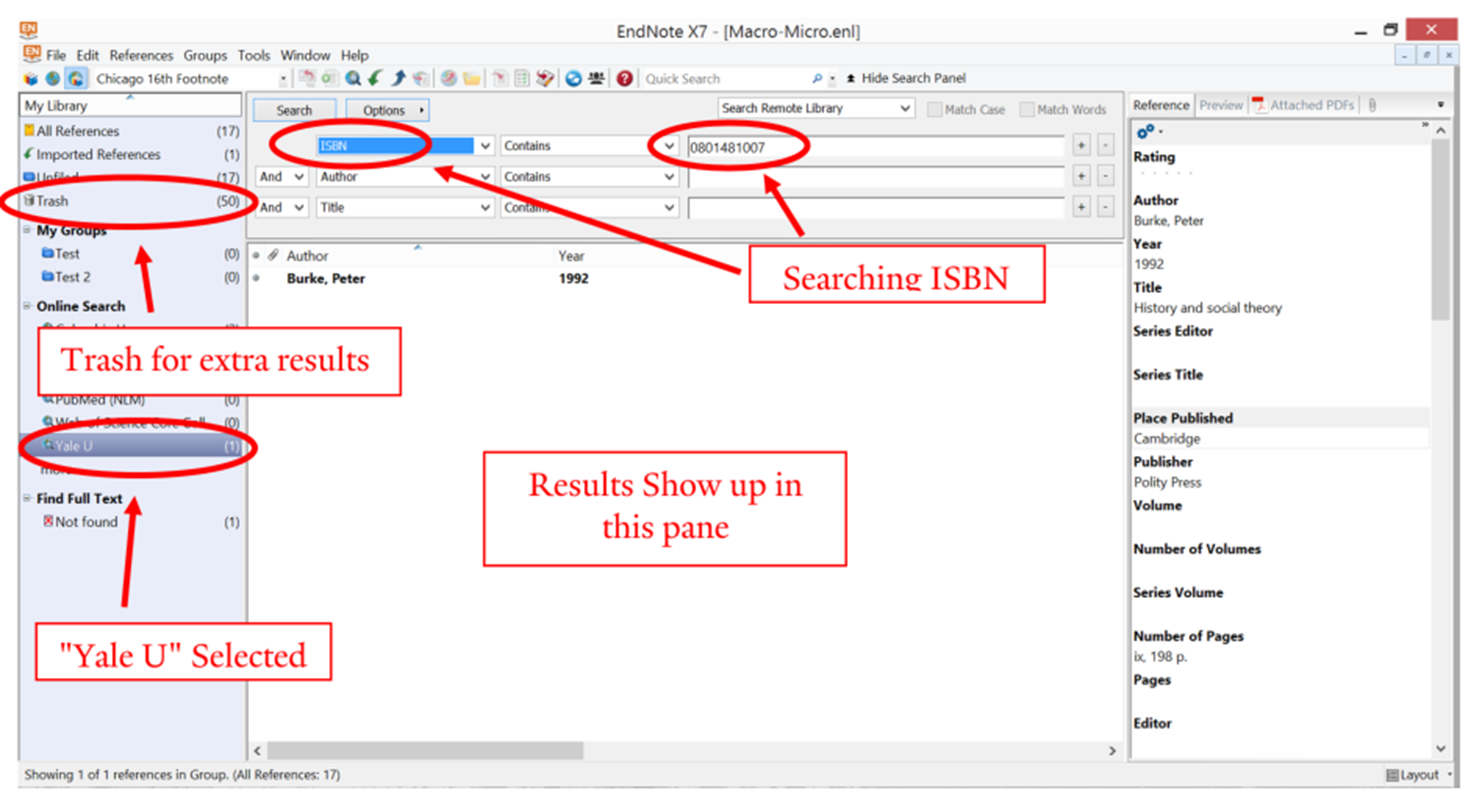Click the Sync Library toolbar icon

573,79
